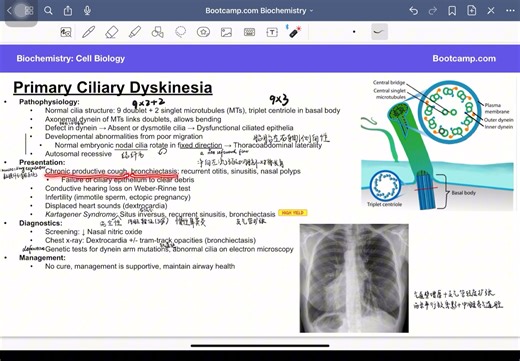The image size is (520, 361).
Task: Tap the Developmental abnormalities from poor migration line
Action: coord(124,136)
